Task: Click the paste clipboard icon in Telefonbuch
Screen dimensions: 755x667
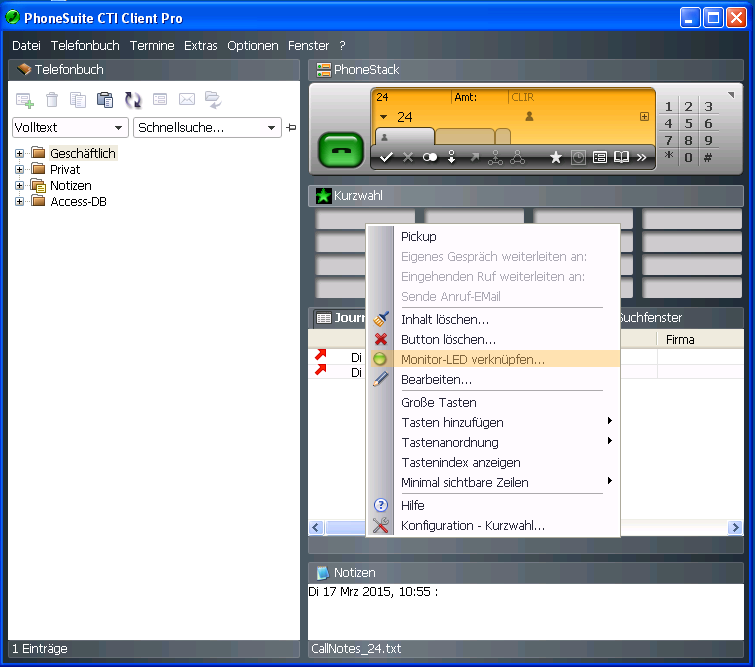Action: point(105,99)
